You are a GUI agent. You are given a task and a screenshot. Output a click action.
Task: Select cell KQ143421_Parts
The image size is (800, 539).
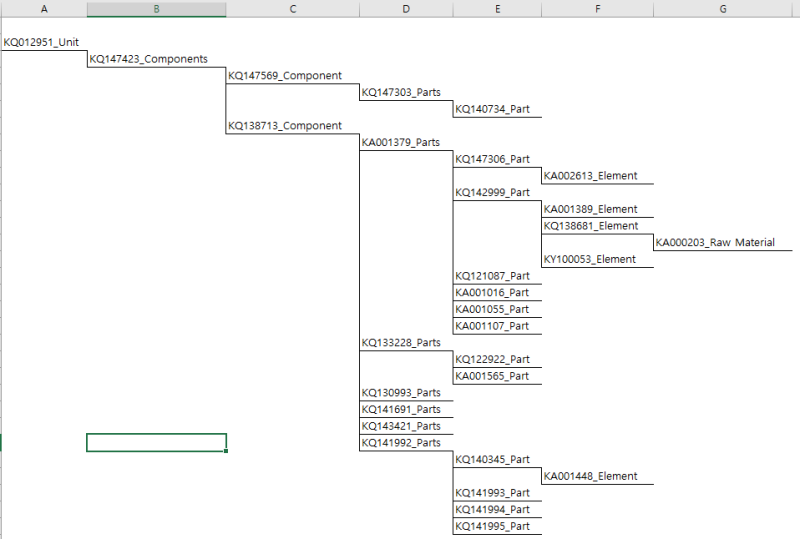click(406, 426)
